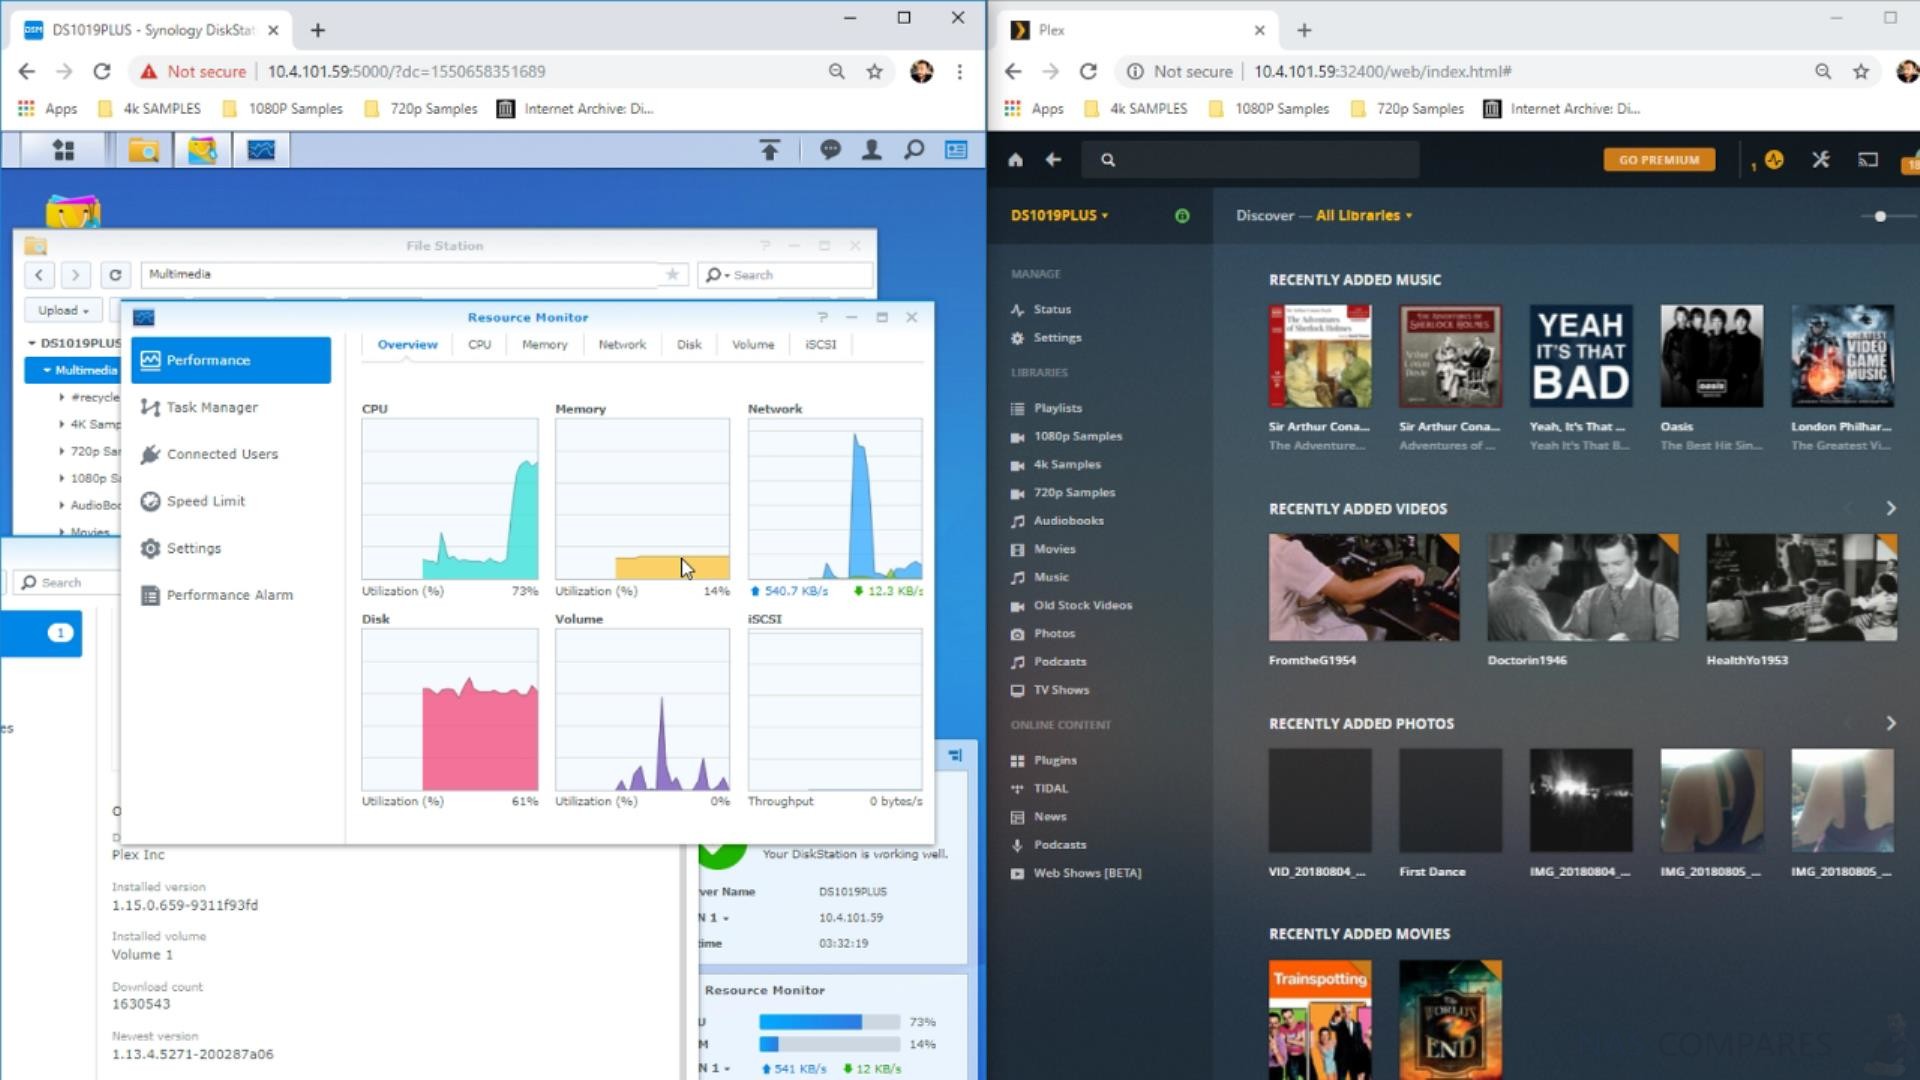The height and width of the screenshot is (1080, 1920).
Task: Switch to Volume tab in Resource Monitor
Action: point(753,344)
